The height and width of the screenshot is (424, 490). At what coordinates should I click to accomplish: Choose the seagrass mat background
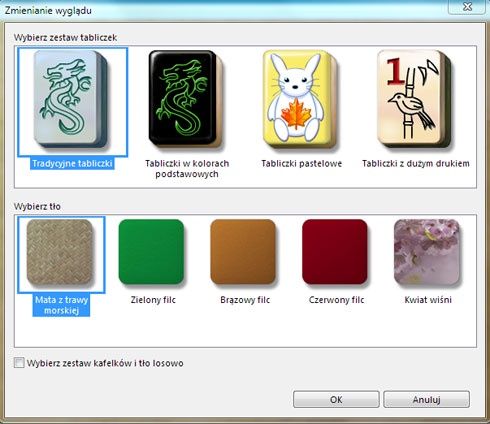tap(60, 253)
